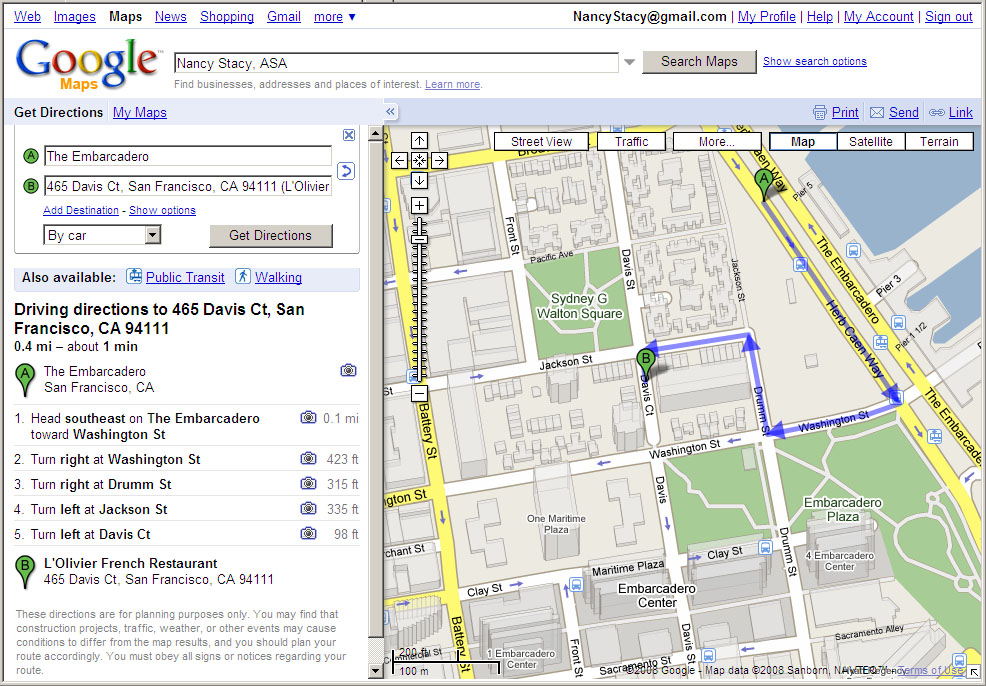
Task: Close the directions form with X
Action: tap(349, 135)
